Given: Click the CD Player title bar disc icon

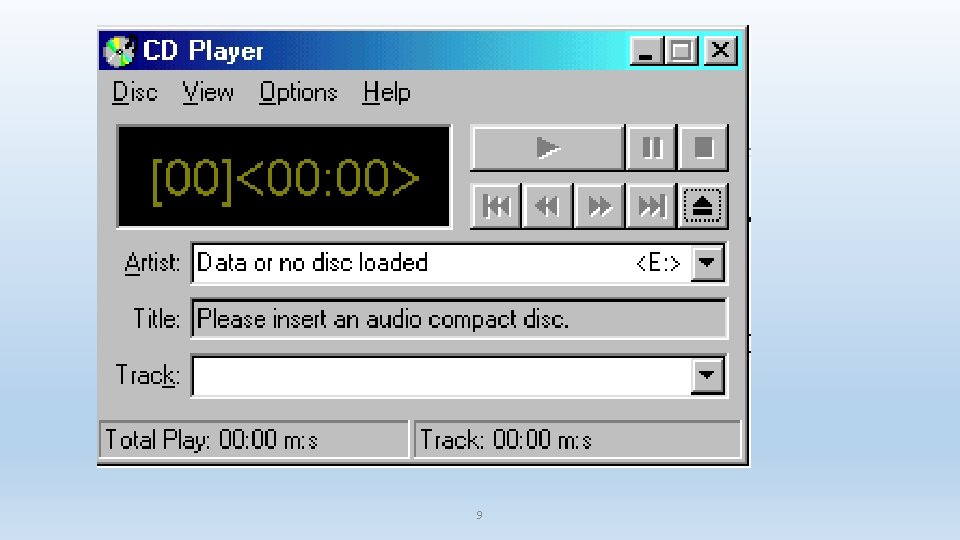Looking at the screenshot, I should [119, 51].
